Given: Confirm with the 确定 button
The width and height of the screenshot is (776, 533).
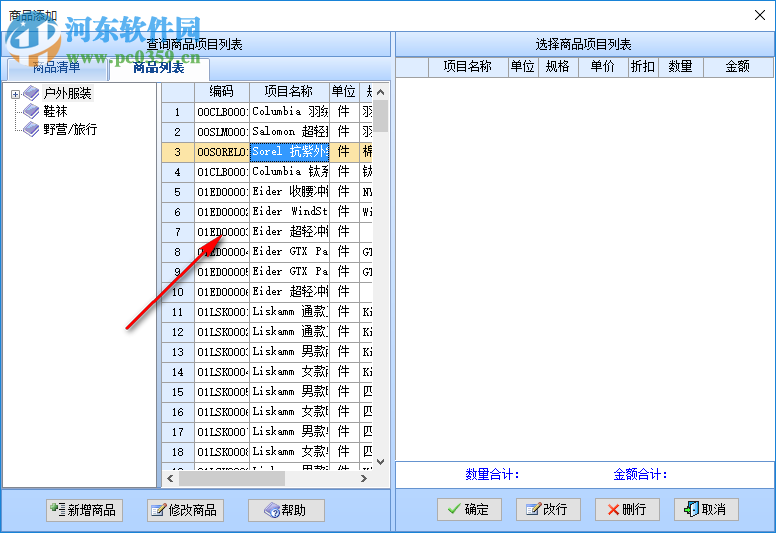Looking at the screenshot, I should (x=469, y=509).
